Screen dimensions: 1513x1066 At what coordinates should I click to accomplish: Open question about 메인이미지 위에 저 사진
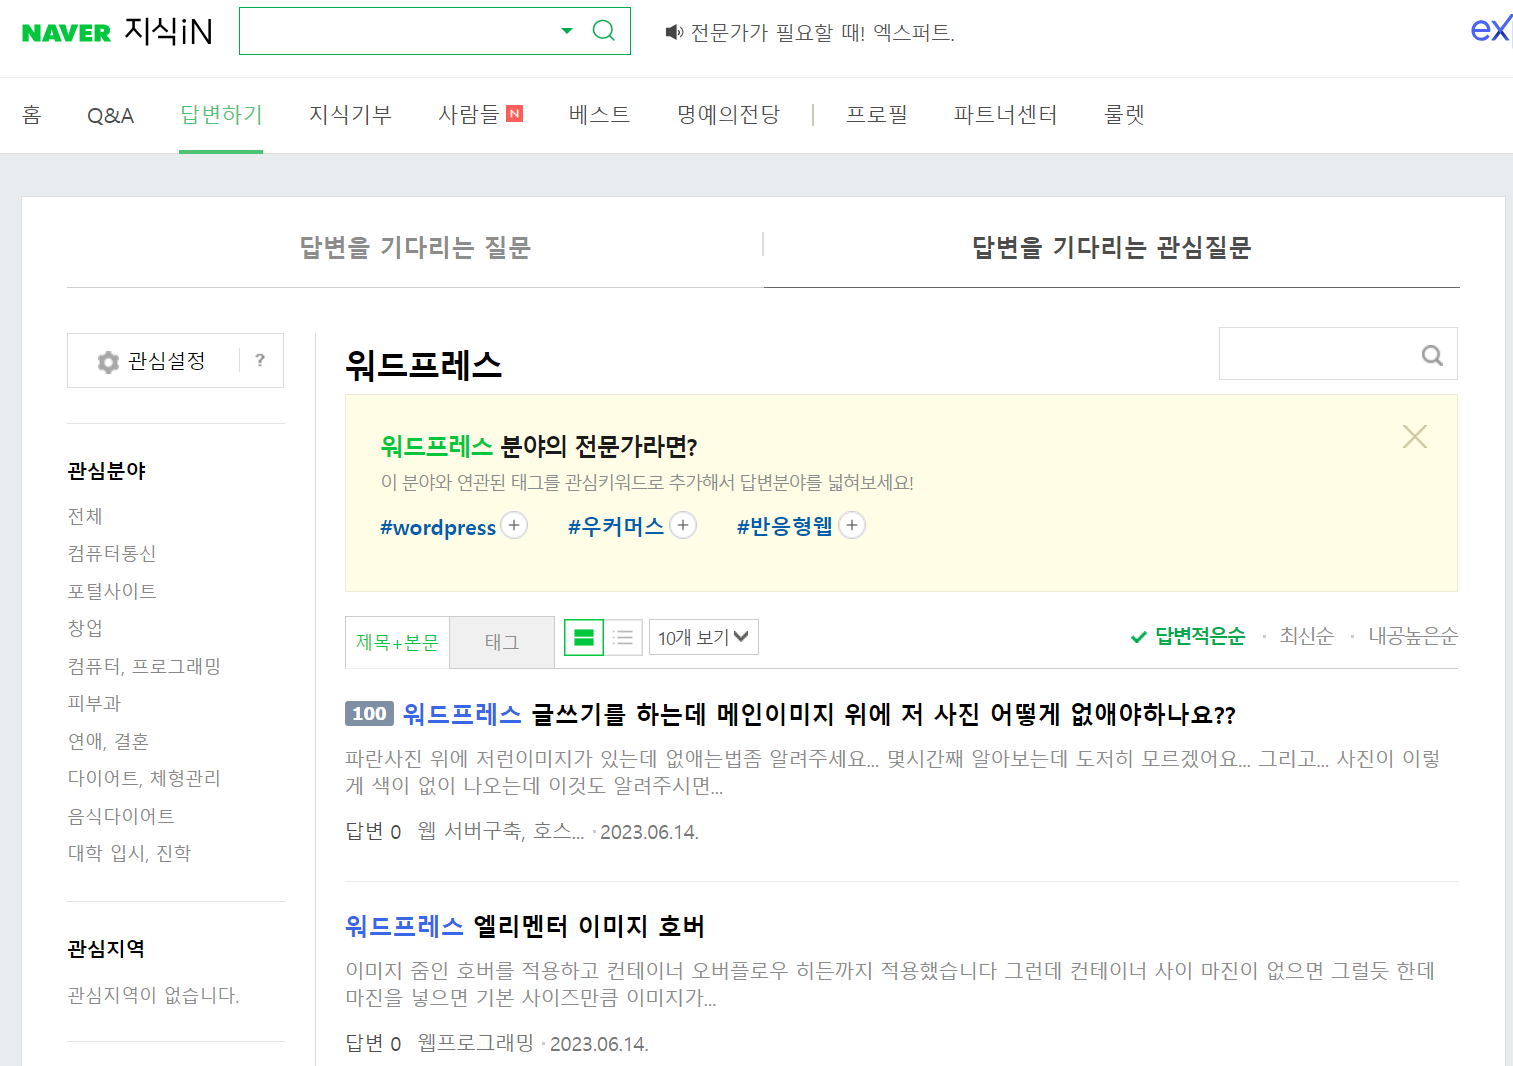point(819,714)
